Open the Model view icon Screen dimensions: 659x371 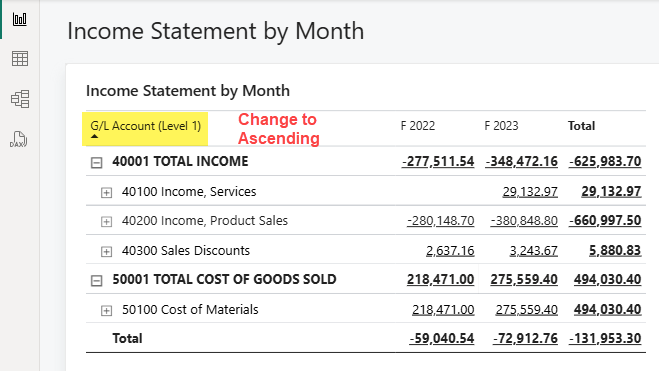[20, 99]
